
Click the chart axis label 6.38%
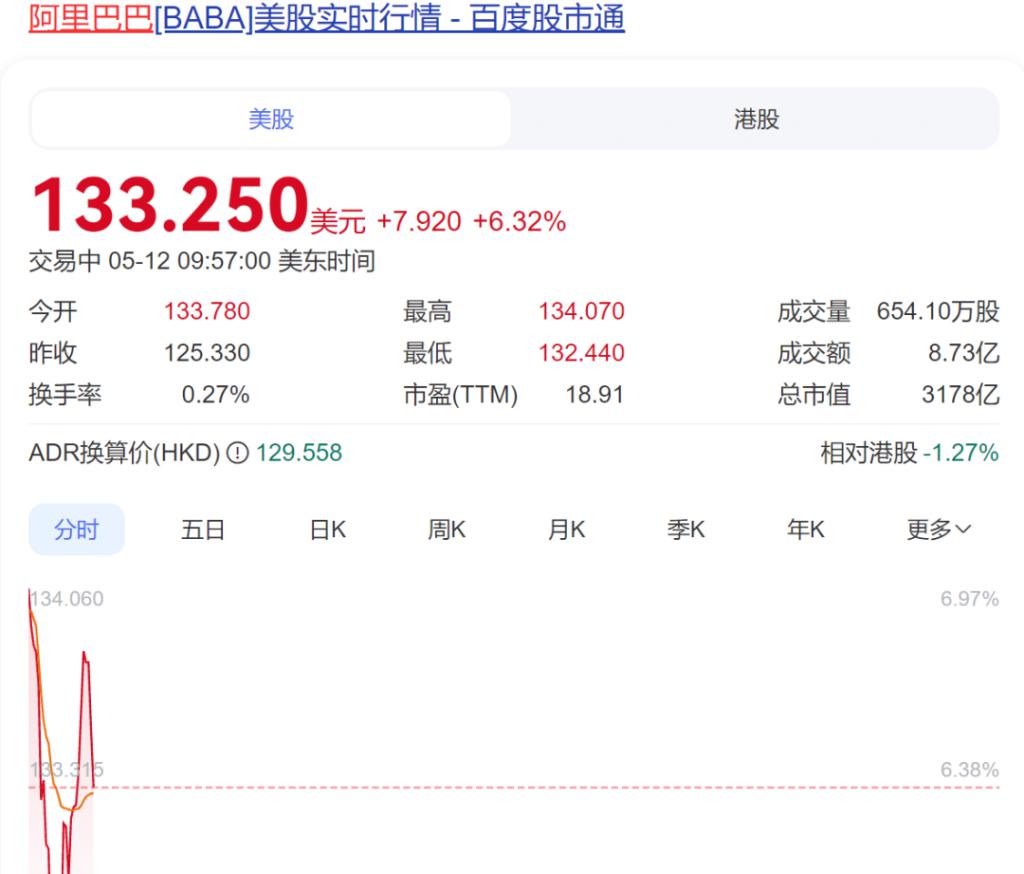970,770
